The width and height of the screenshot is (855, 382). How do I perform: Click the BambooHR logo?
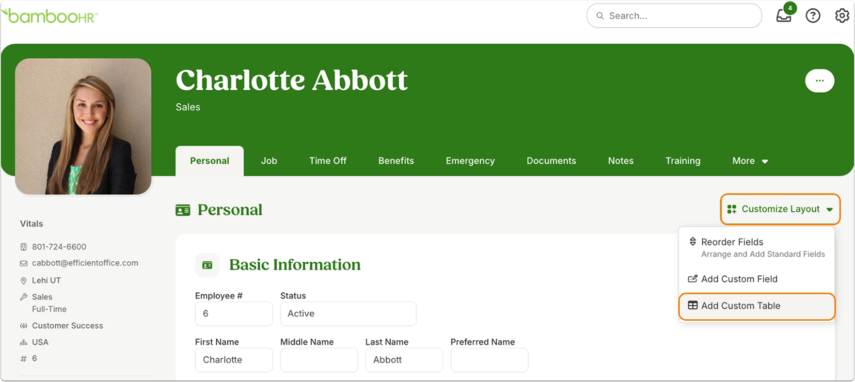tap(50, 16)
